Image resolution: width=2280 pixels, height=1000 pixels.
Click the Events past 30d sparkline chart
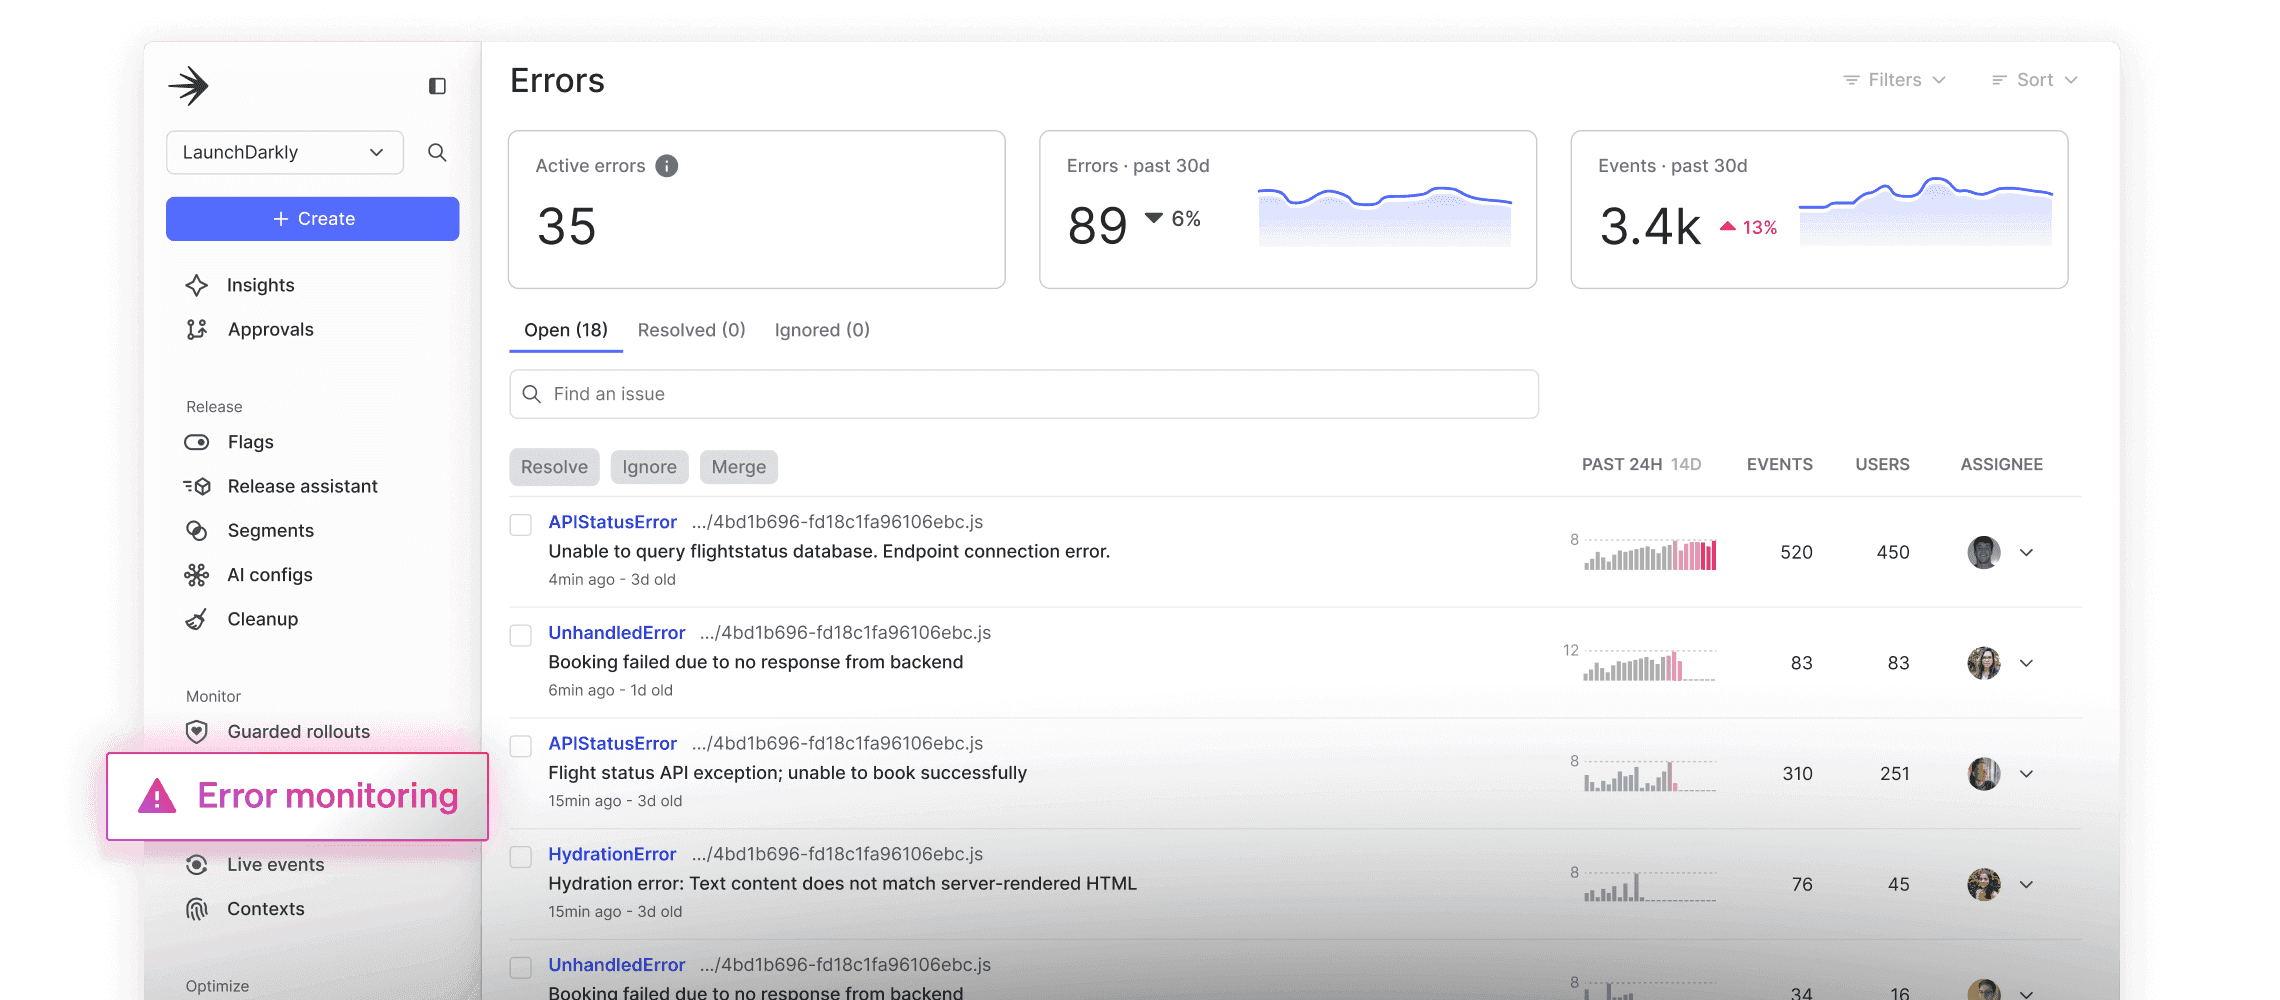pyautogui.click(x=1926, y=211)
